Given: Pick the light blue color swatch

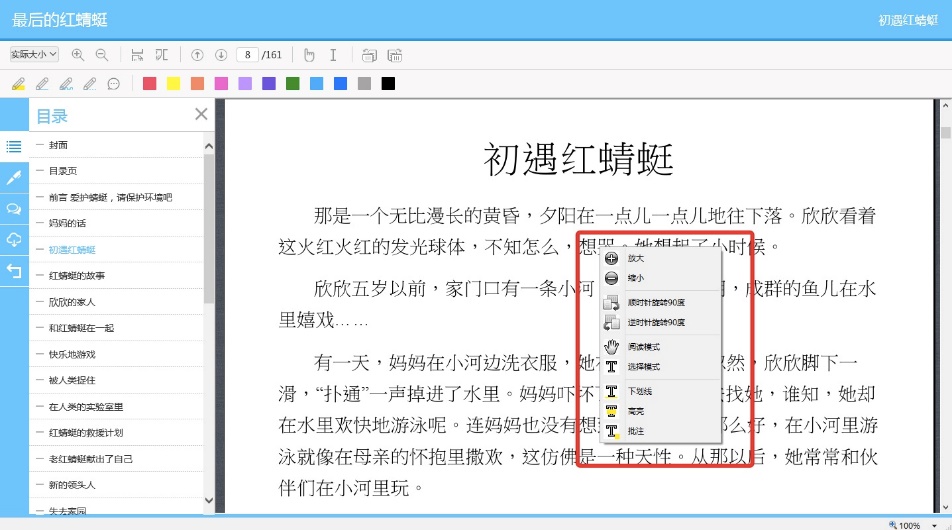Looking at the screenshot, I should [x=317, y=83].
